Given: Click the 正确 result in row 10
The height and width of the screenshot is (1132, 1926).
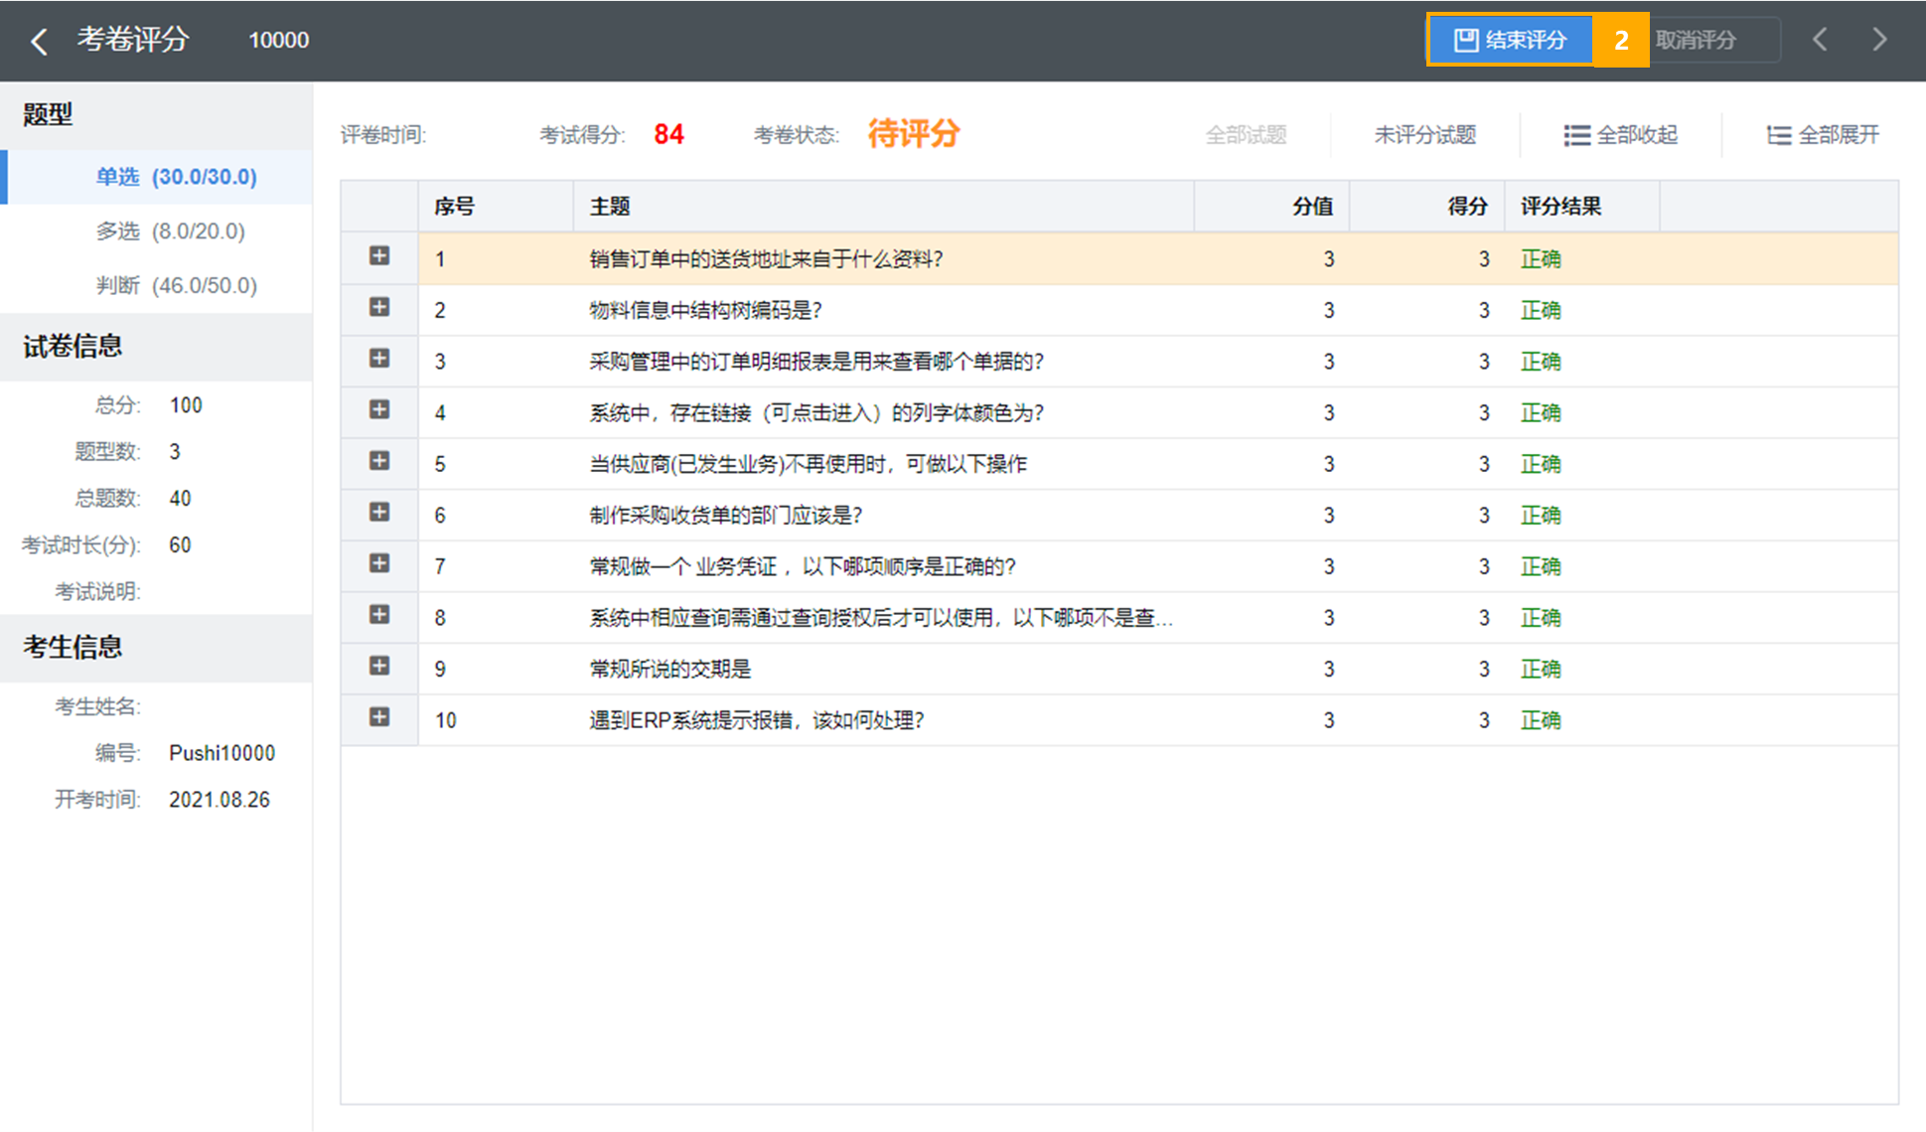Looking at the screenshot, I should (1541, 720).
